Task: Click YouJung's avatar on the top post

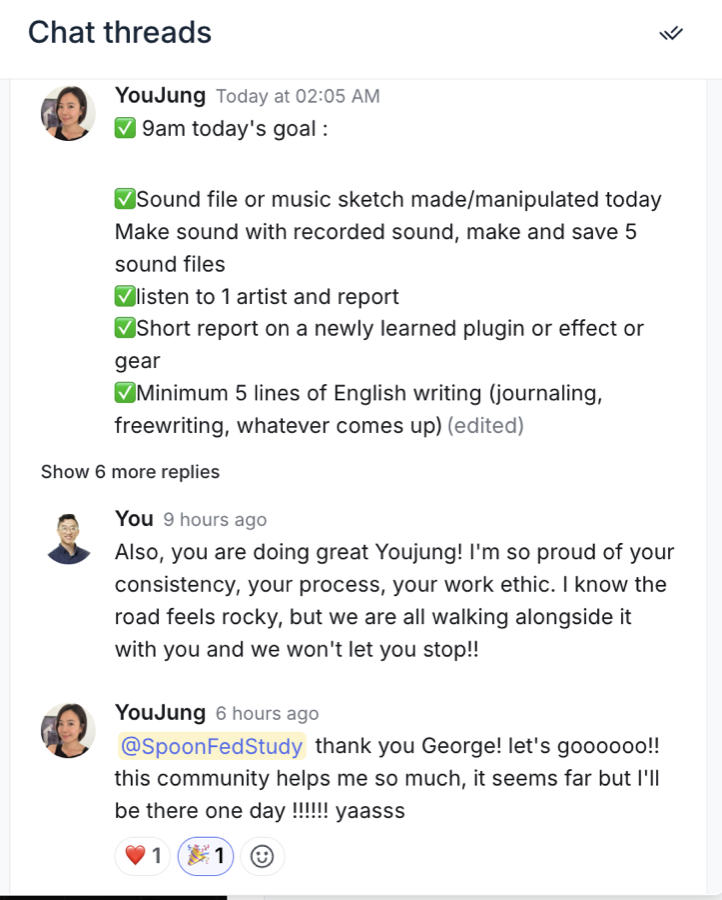Action: click(x=68, y=113)
